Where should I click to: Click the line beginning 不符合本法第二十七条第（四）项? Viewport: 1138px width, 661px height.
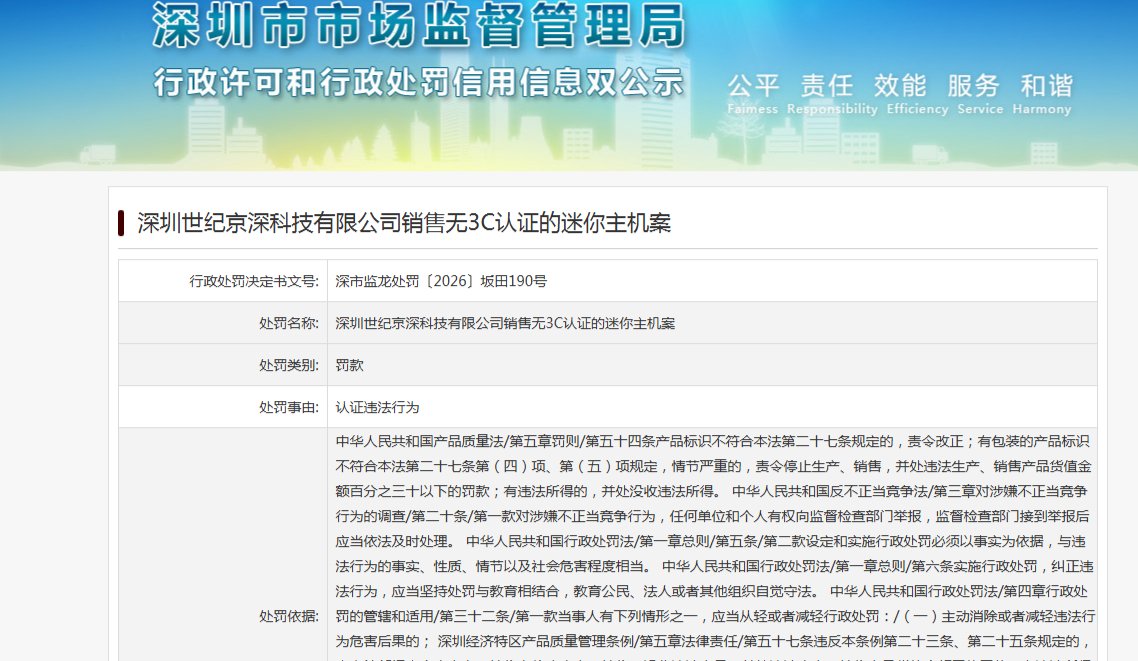pos(713,466)
